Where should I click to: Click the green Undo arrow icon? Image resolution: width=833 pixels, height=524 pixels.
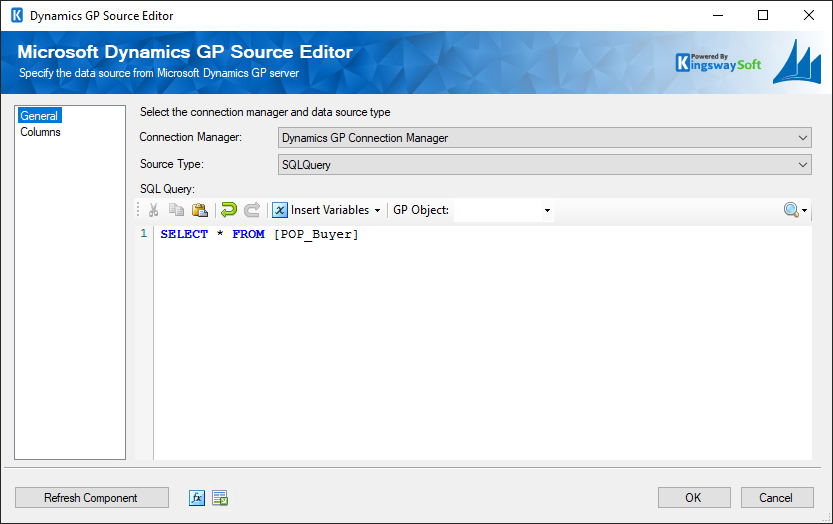pos(229,210)
